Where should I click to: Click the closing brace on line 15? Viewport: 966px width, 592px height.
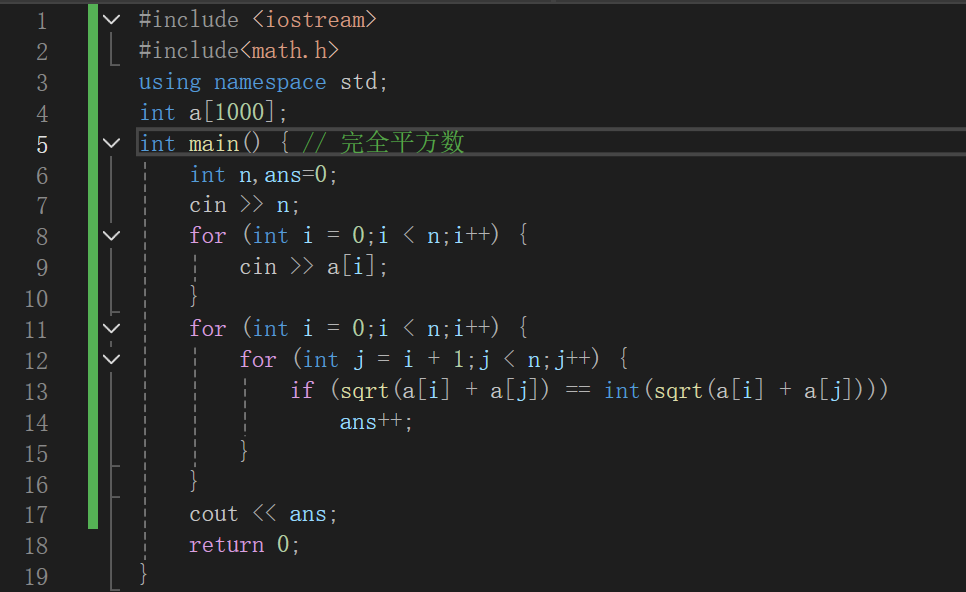244,451
